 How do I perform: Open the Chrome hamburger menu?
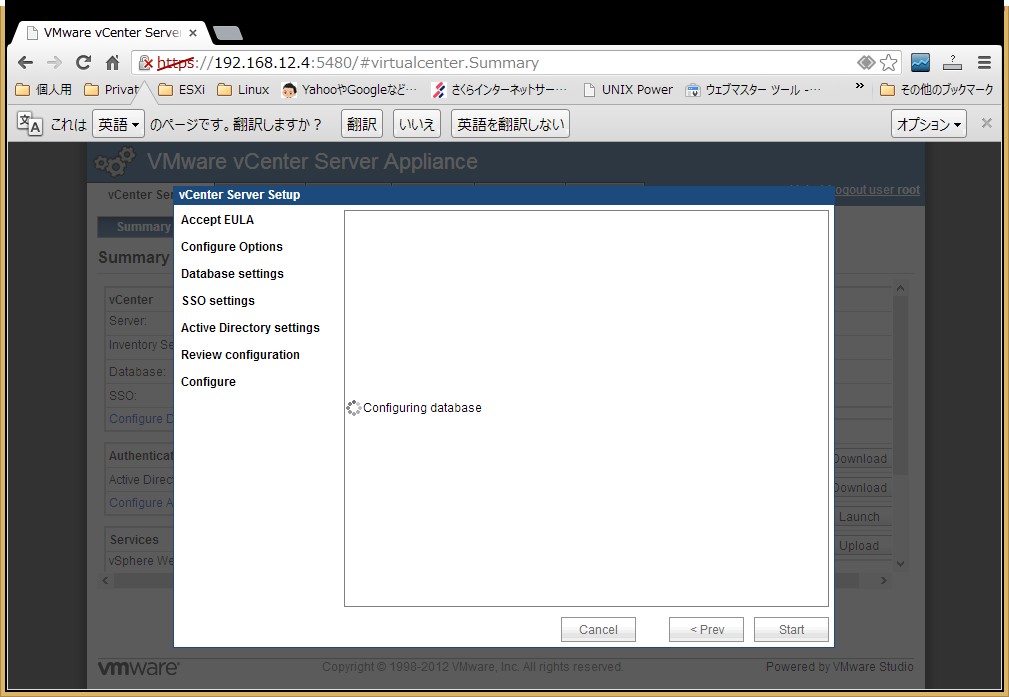984,62
